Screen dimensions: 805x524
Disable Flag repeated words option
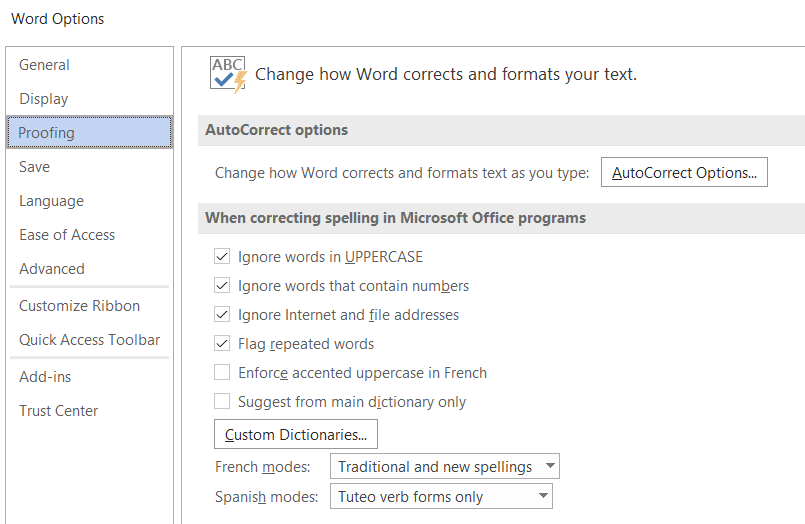(x=222, y=344)
